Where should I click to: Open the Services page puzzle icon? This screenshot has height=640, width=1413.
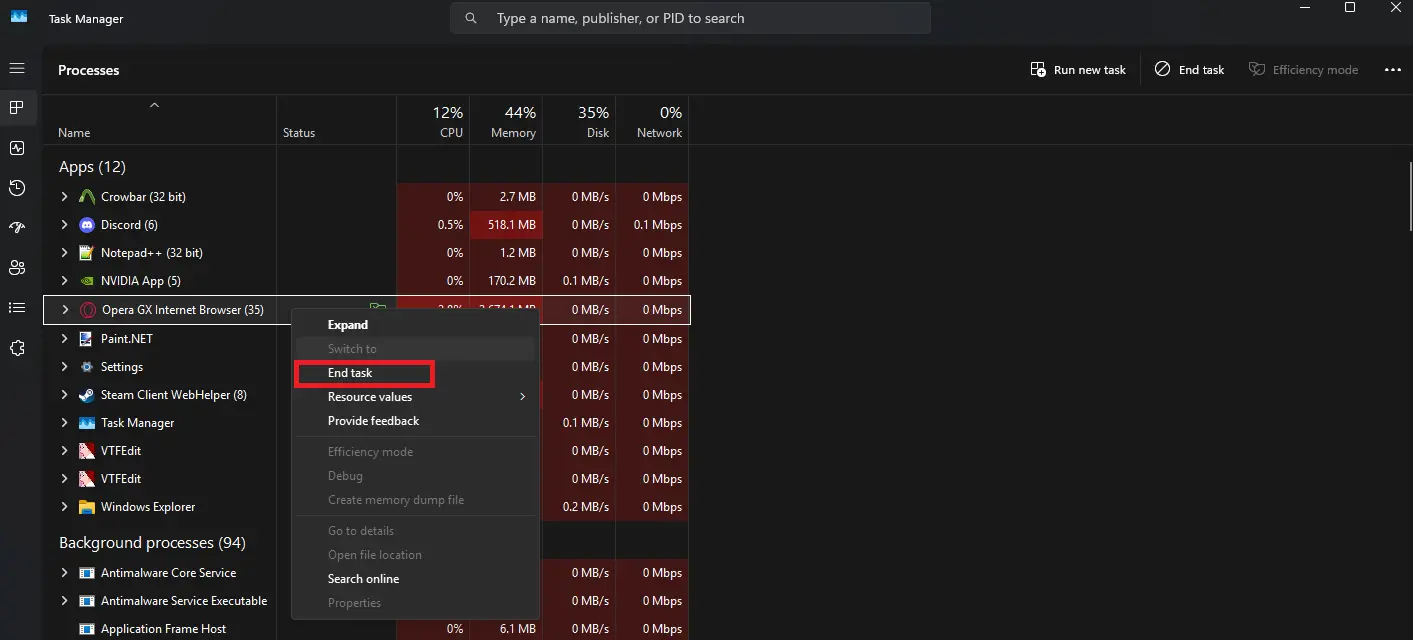tap(17, 348)
